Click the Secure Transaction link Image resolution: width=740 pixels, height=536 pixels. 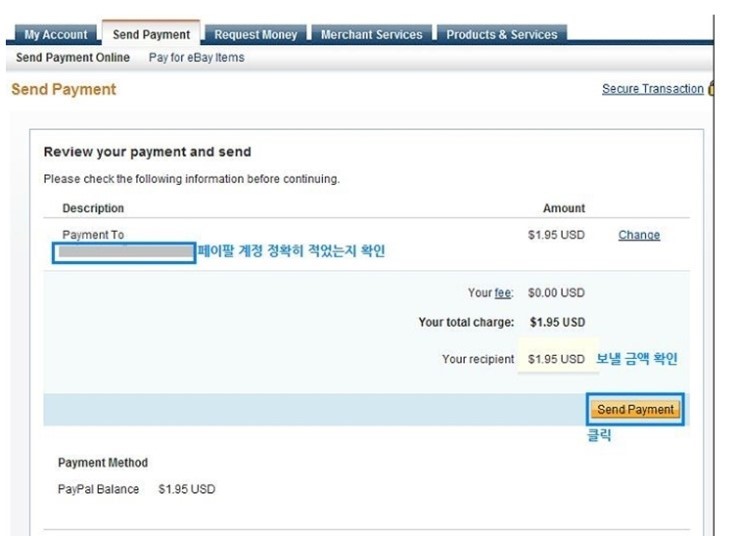[652, 89]
